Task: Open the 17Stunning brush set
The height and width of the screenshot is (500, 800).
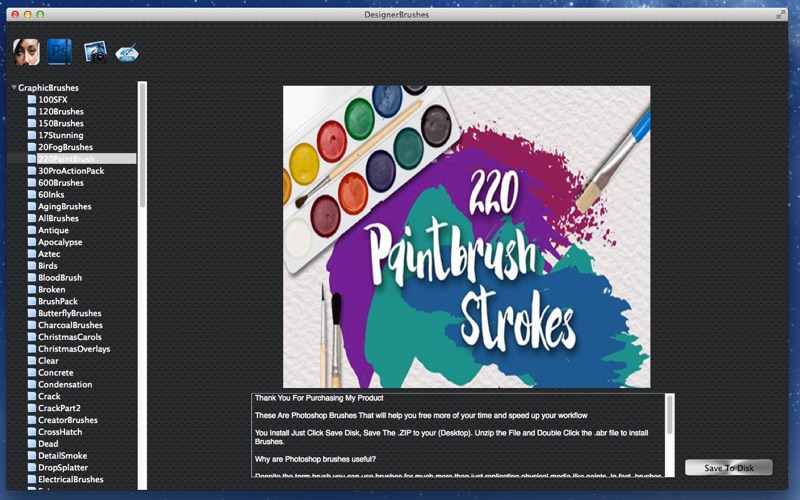Action: click(x=61, y=135)
